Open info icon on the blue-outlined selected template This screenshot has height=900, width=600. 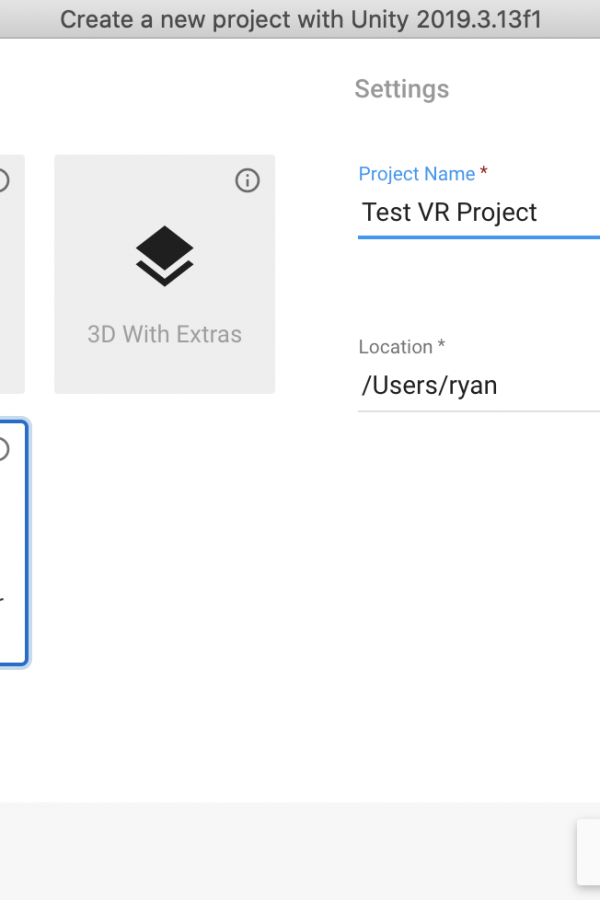[x=3, y=449]
